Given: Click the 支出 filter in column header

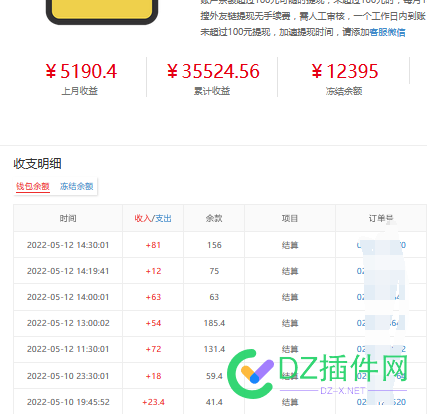Looking at the screenshot, I should (x=163, y=218).
